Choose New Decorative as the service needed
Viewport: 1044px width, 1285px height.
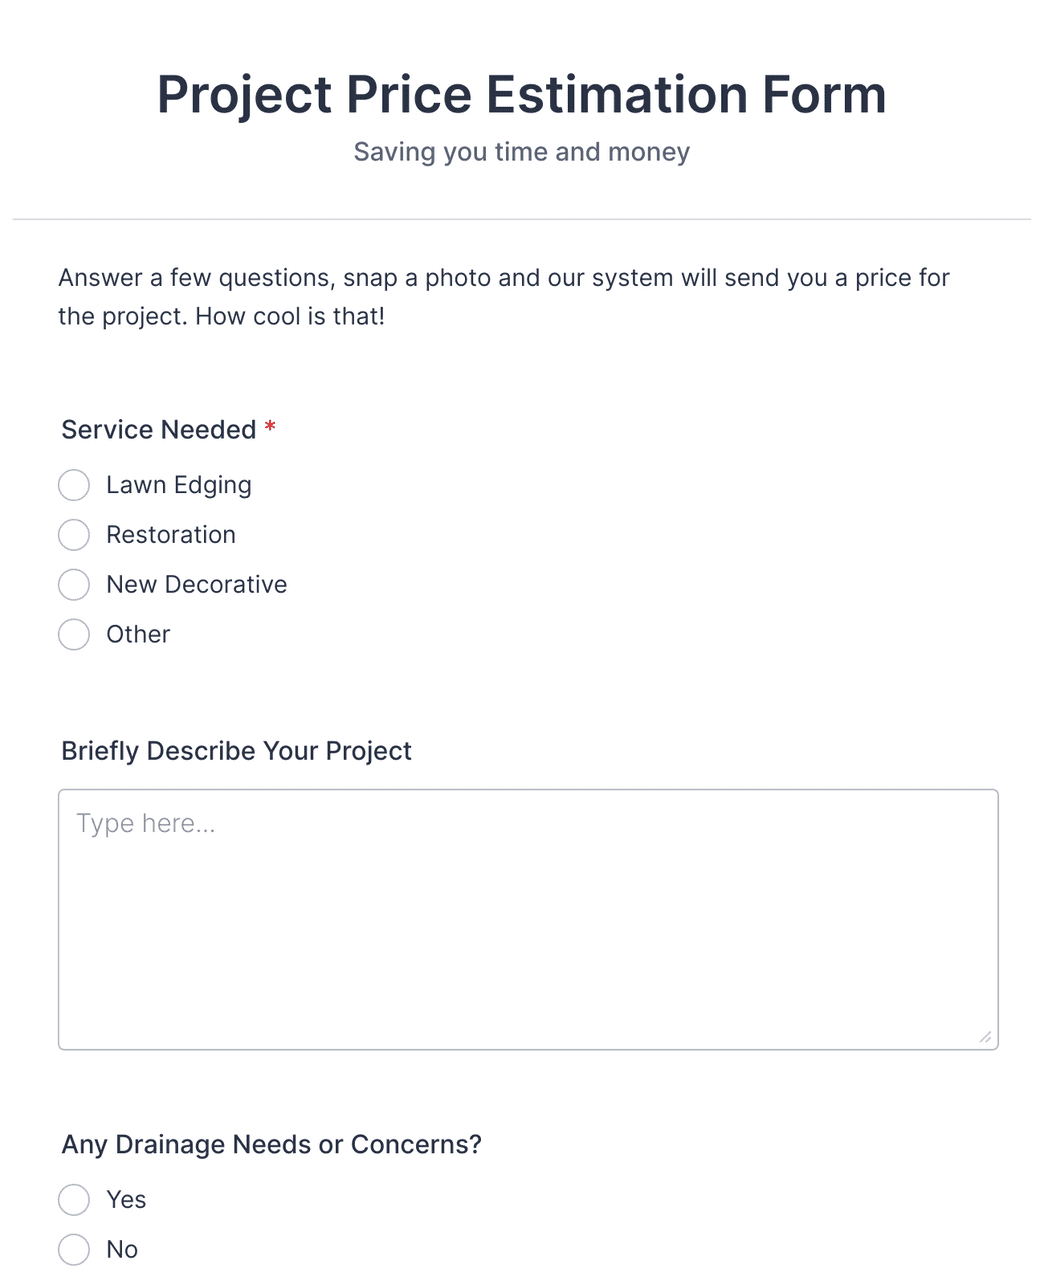pyautogui.click(x=74, y=585)
